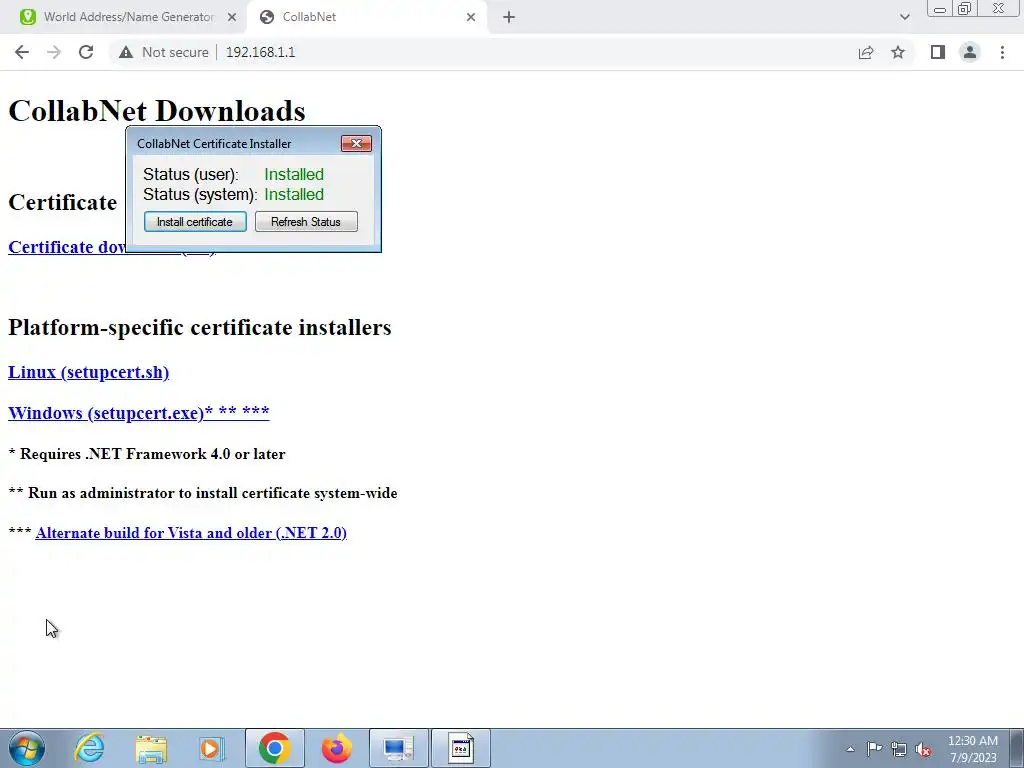Open the Certificate download link
Screen dimensions: 1024x768
[112, 247]
